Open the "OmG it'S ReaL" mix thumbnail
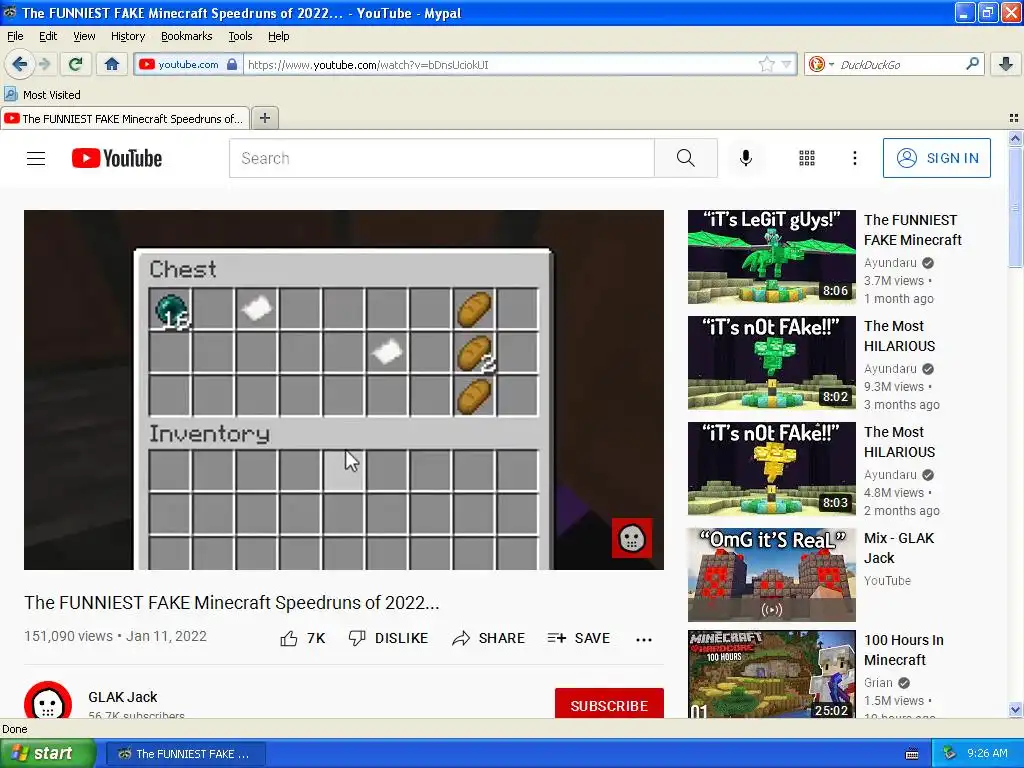 pyautogui.click(x=771, y=575)
